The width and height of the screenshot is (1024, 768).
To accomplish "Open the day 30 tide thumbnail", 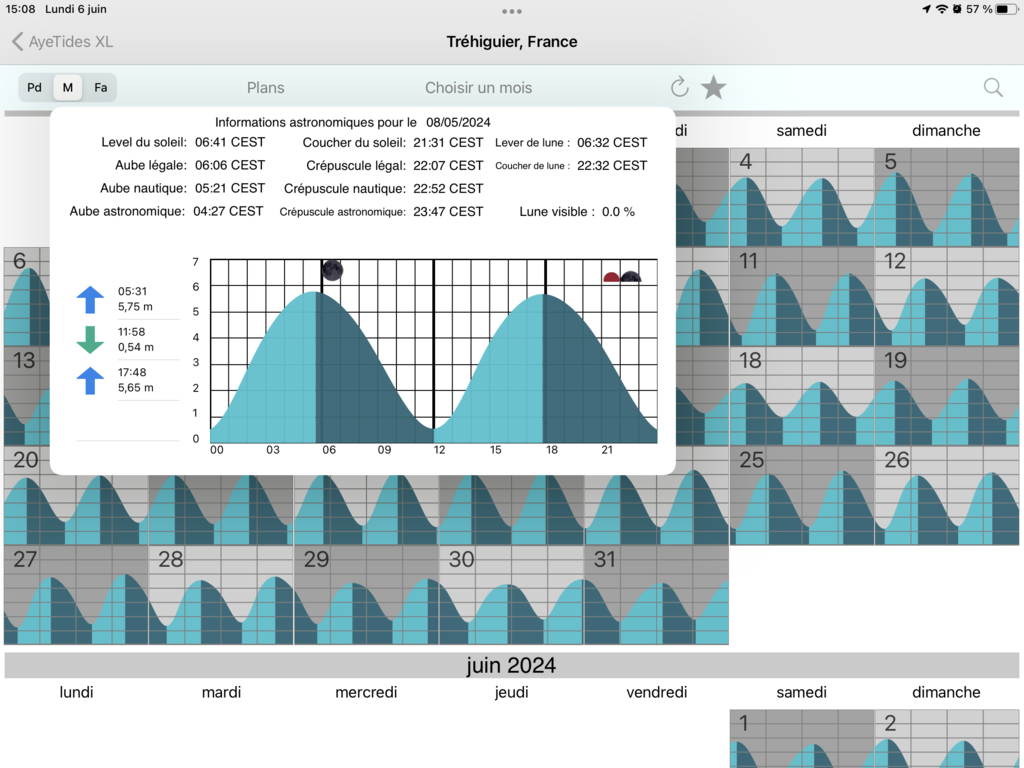I will click(511, 594).
